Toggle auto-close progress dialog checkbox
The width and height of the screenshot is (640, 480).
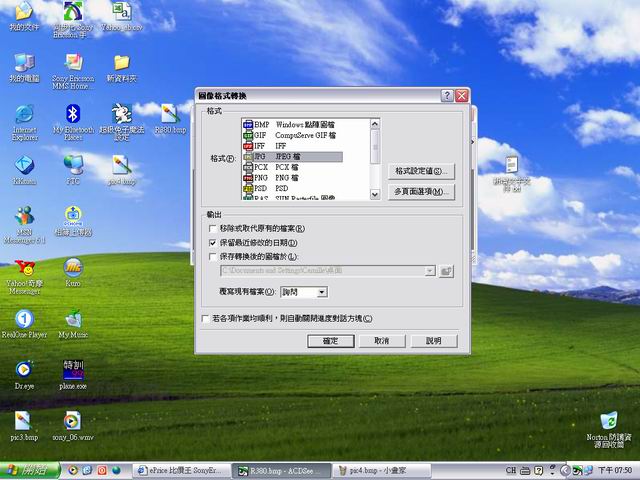205,318
